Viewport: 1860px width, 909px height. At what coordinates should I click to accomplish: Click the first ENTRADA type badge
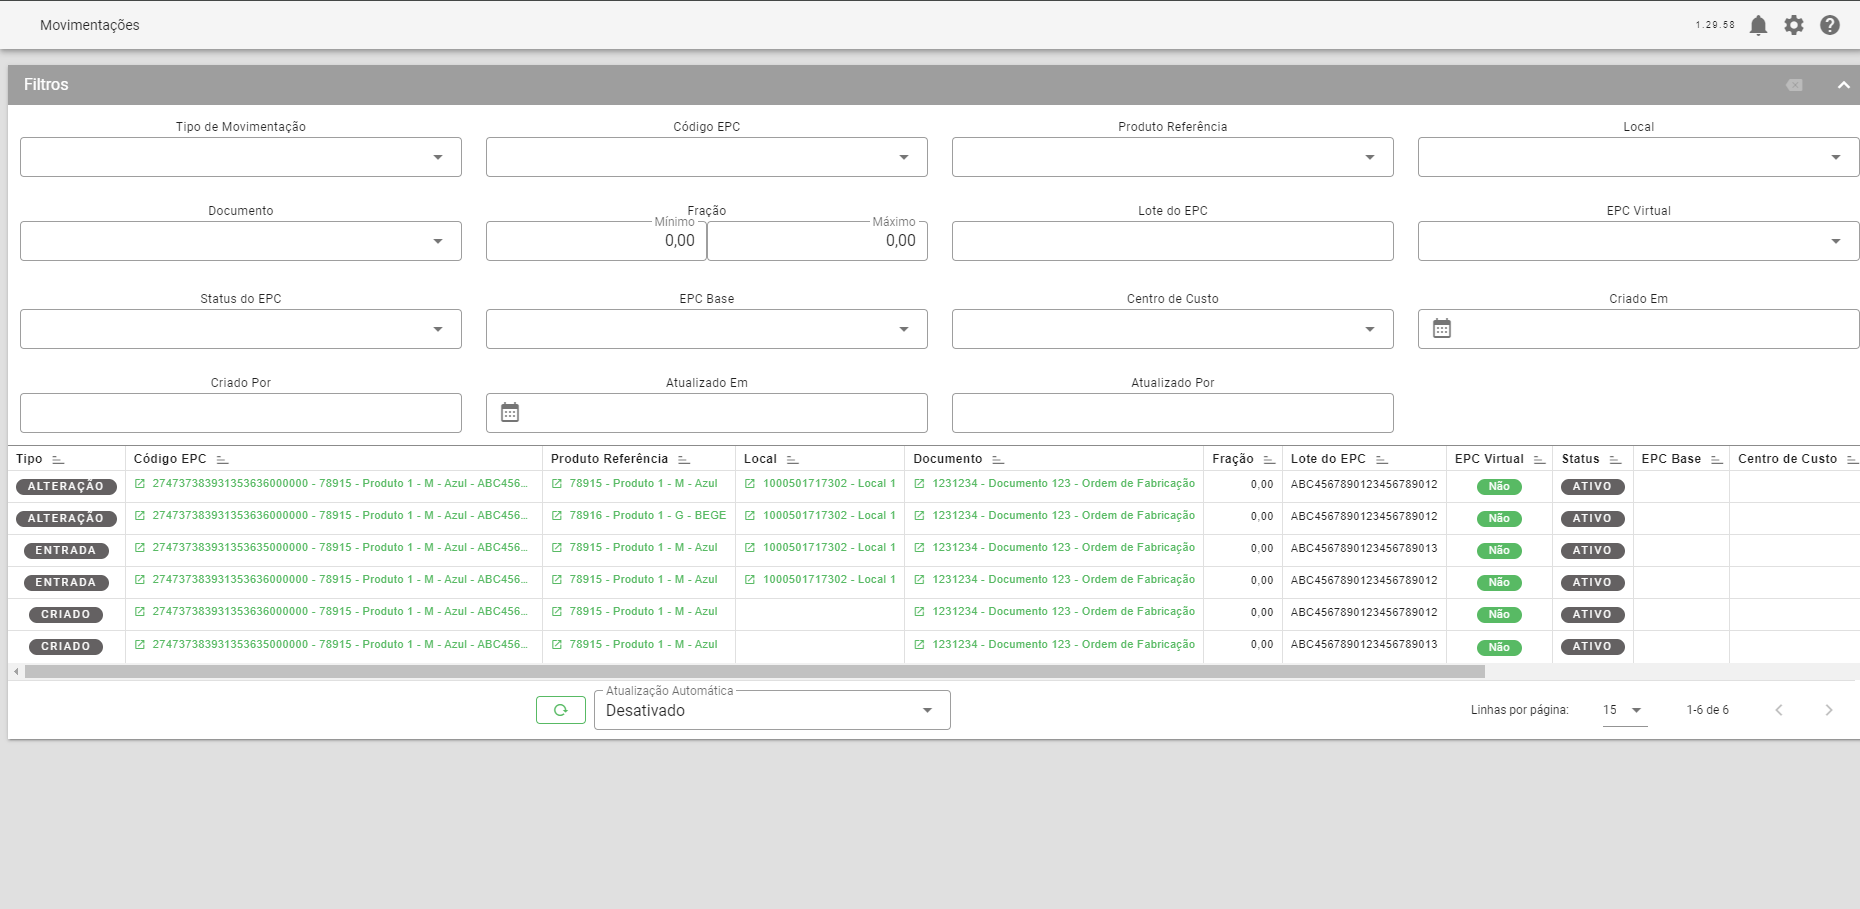66,551
